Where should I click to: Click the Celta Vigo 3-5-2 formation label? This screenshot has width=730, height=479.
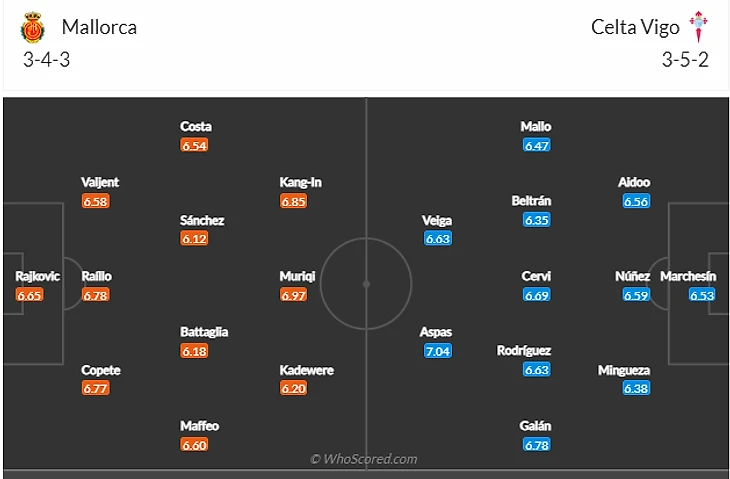[x=685, y=59]
